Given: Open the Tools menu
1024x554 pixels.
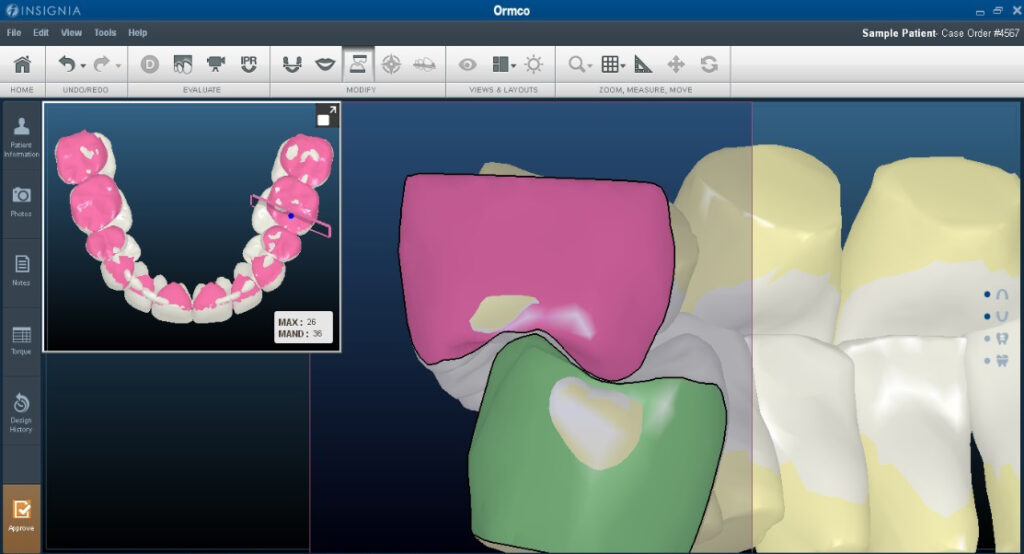Looking at the screenshot, I should [105, 33].
